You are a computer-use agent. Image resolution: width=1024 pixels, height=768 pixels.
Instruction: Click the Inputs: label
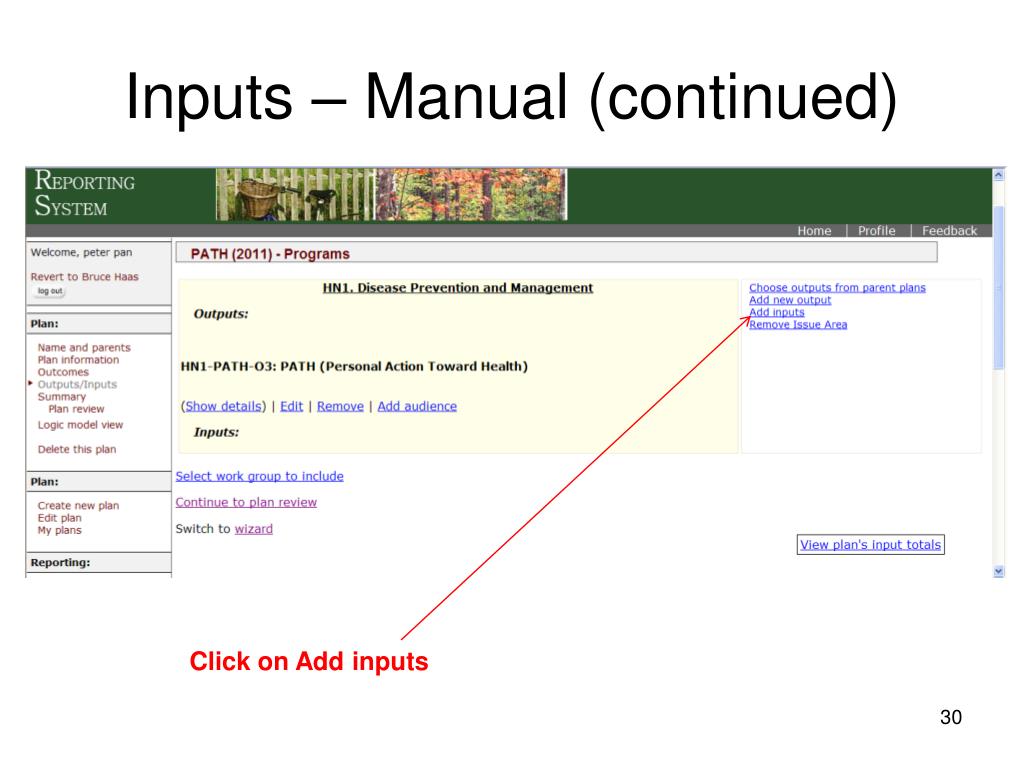point(216,432)
